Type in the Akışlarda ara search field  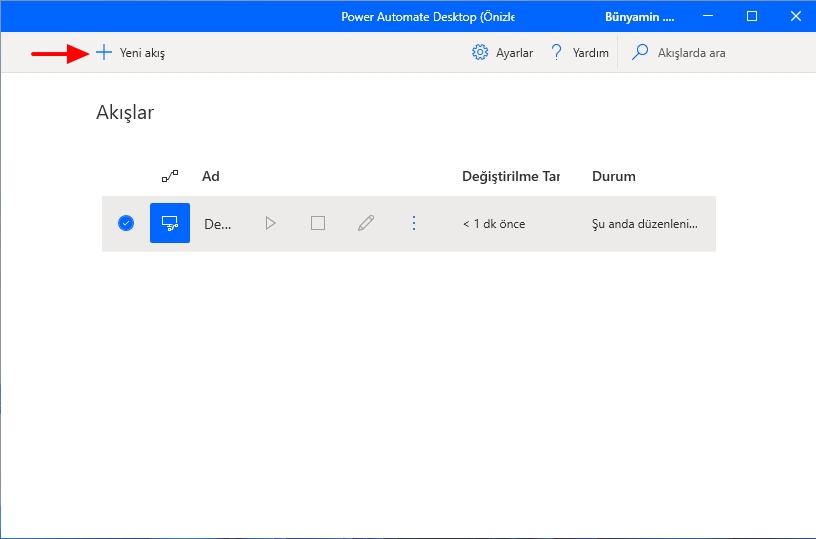pos(692,53)
